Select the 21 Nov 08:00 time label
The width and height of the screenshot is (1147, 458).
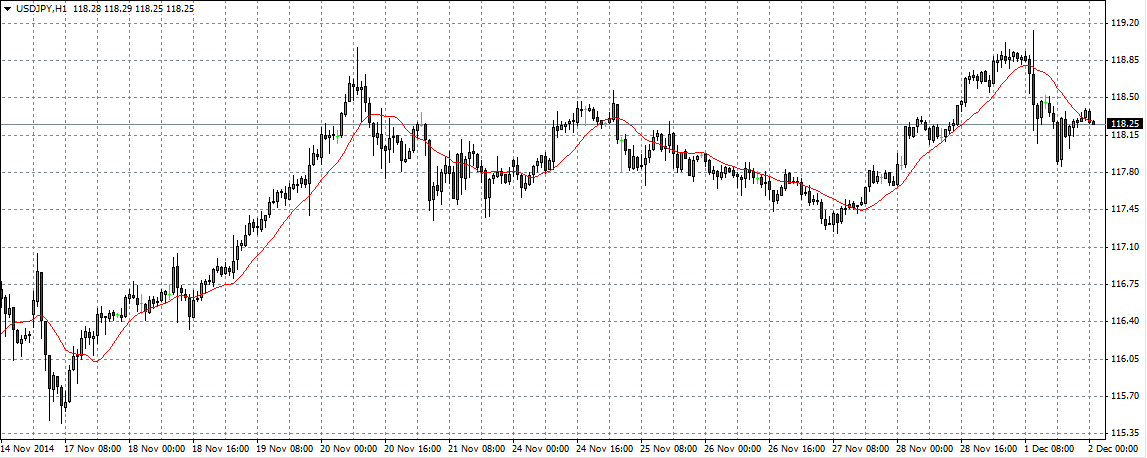(x=477, y=449)
